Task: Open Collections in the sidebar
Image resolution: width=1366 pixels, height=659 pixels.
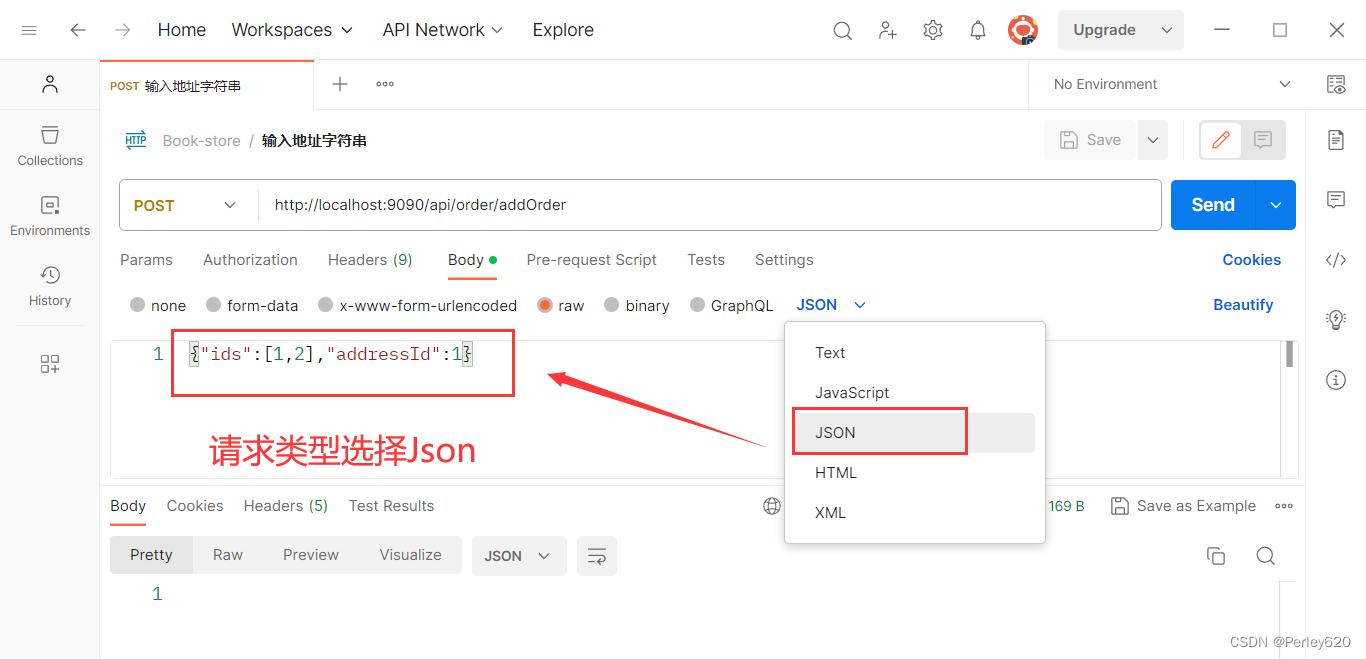Action: pos(50,146)
